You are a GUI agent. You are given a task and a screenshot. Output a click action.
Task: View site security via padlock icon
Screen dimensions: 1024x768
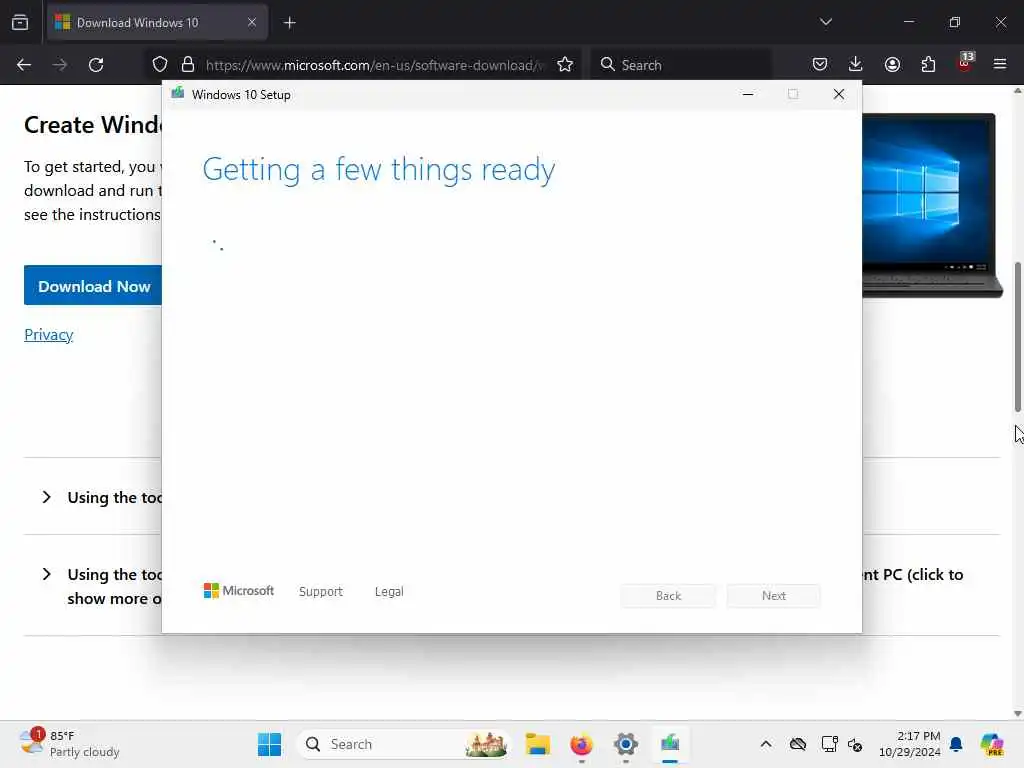pos(188,65)
